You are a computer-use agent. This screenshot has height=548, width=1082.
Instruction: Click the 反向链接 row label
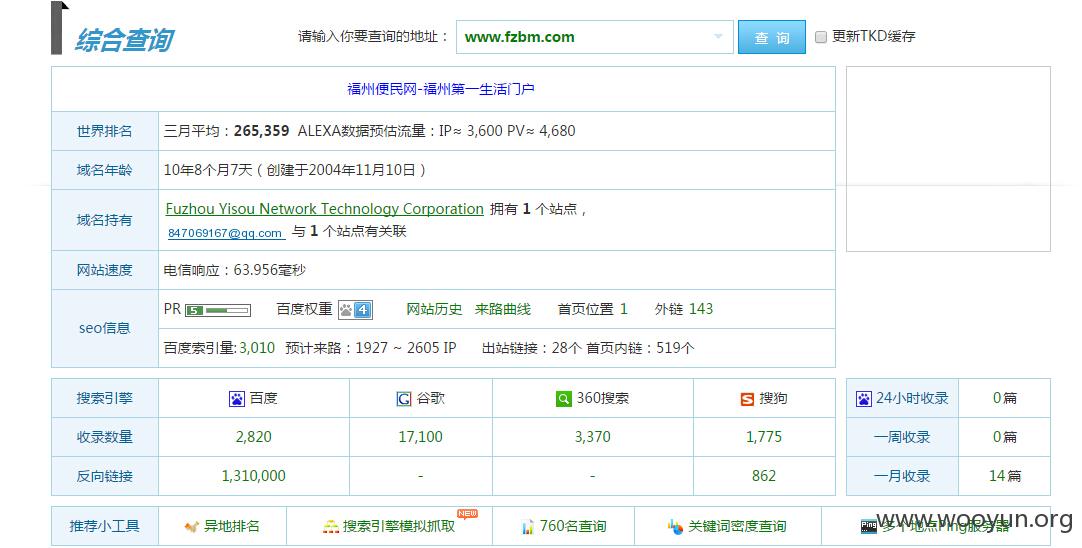[x=104, y=476]
